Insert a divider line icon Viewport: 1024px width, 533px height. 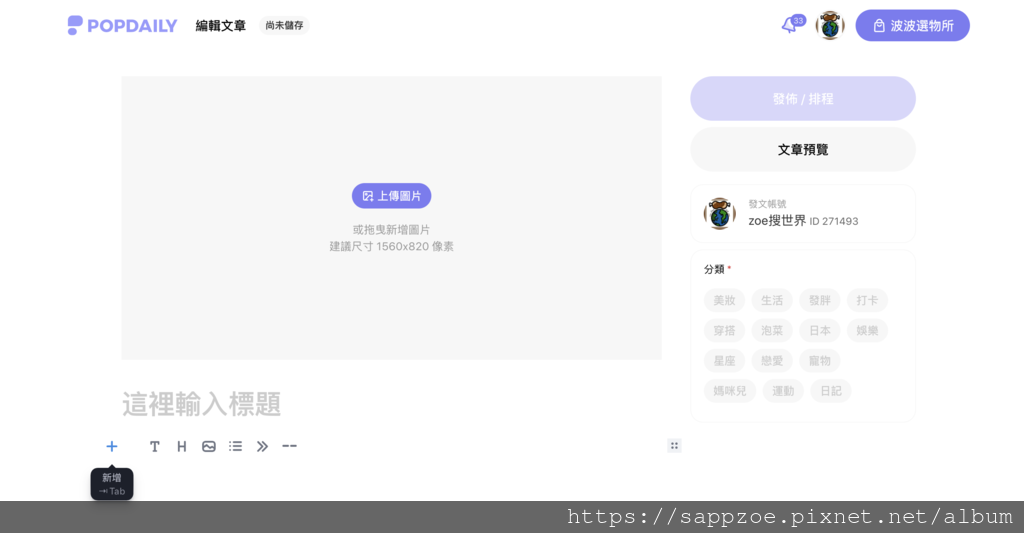coord(289,446)
